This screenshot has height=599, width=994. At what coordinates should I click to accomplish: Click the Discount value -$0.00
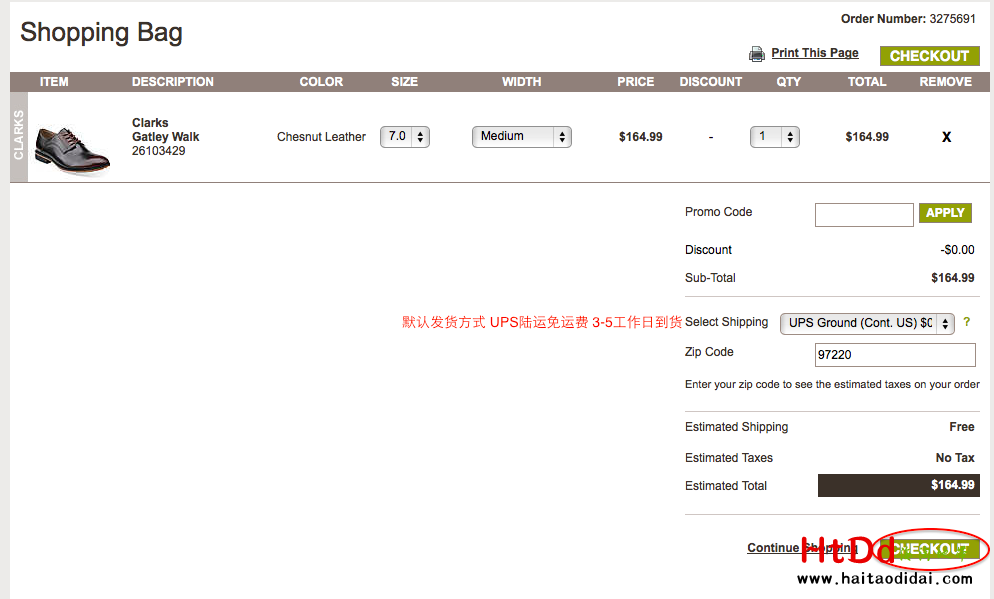click(957, 250)
